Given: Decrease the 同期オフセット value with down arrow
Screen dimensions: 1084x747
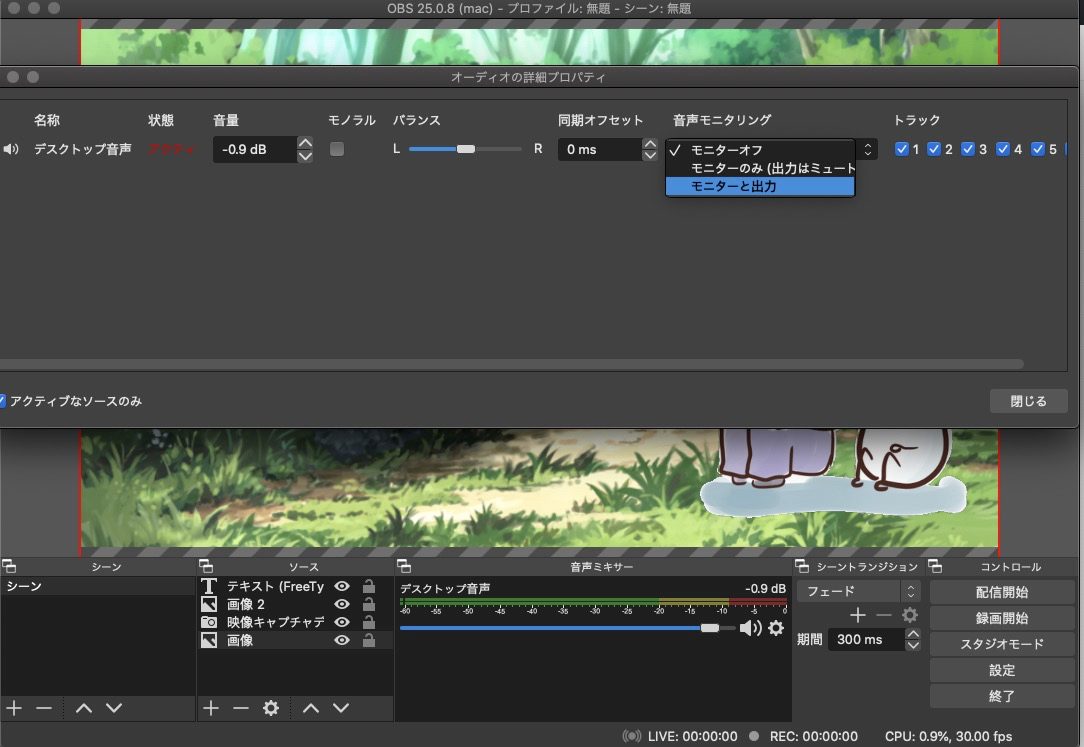Looking at the screenshot, I should coord(649,156).
